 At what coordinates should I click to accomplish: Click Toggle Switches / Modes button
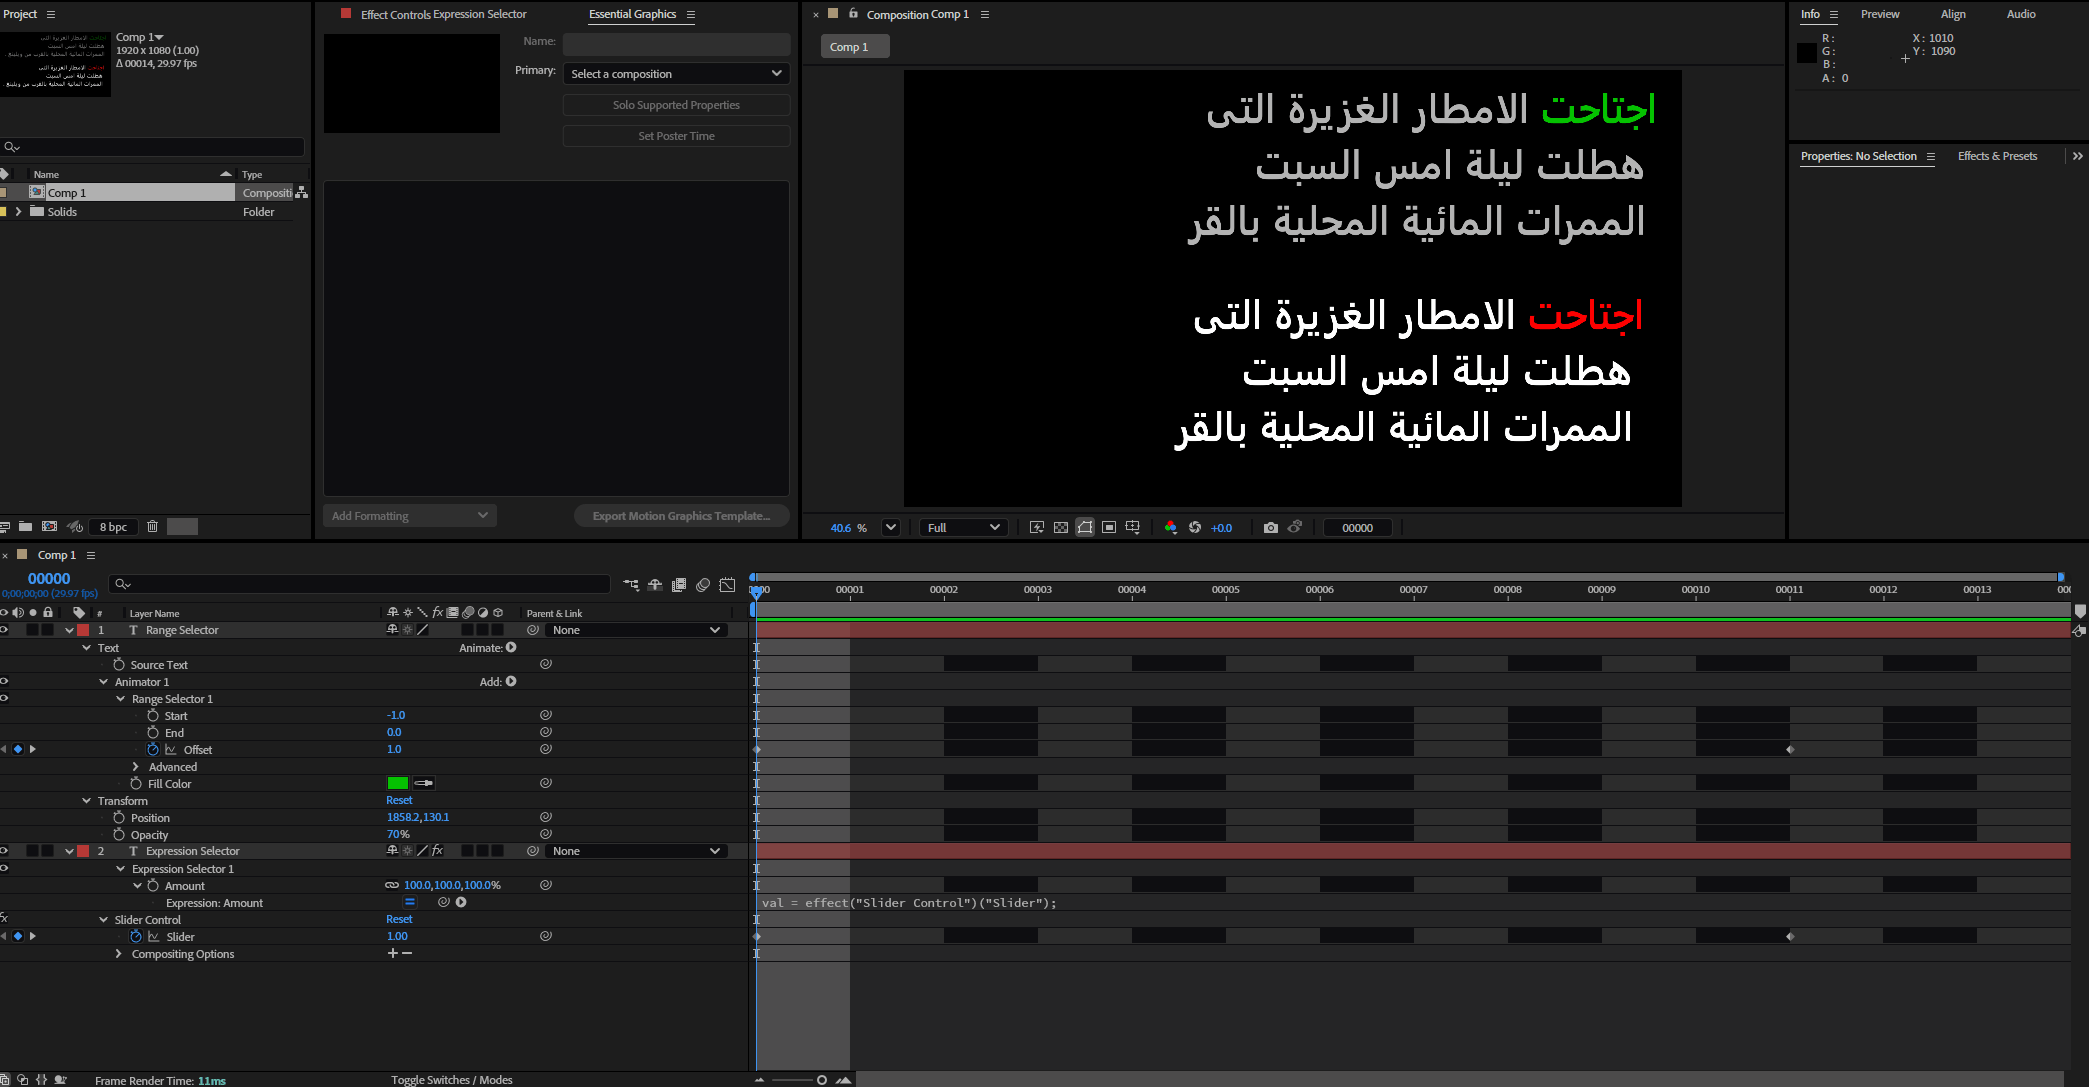[451, 1080]
